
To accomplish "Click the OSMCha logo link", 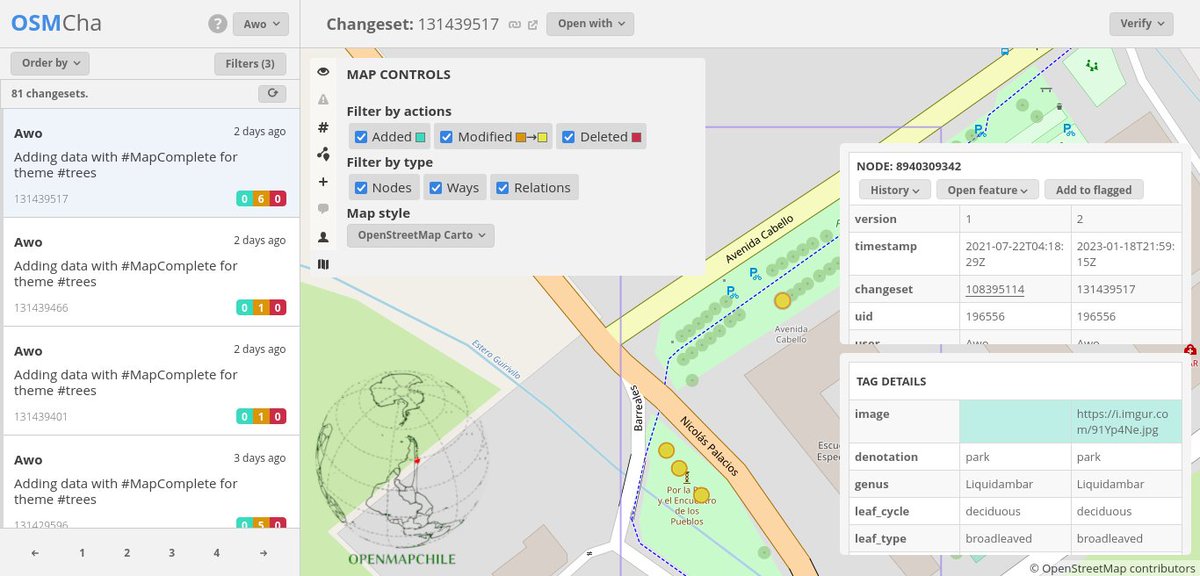I will click(x=56, y=24).
